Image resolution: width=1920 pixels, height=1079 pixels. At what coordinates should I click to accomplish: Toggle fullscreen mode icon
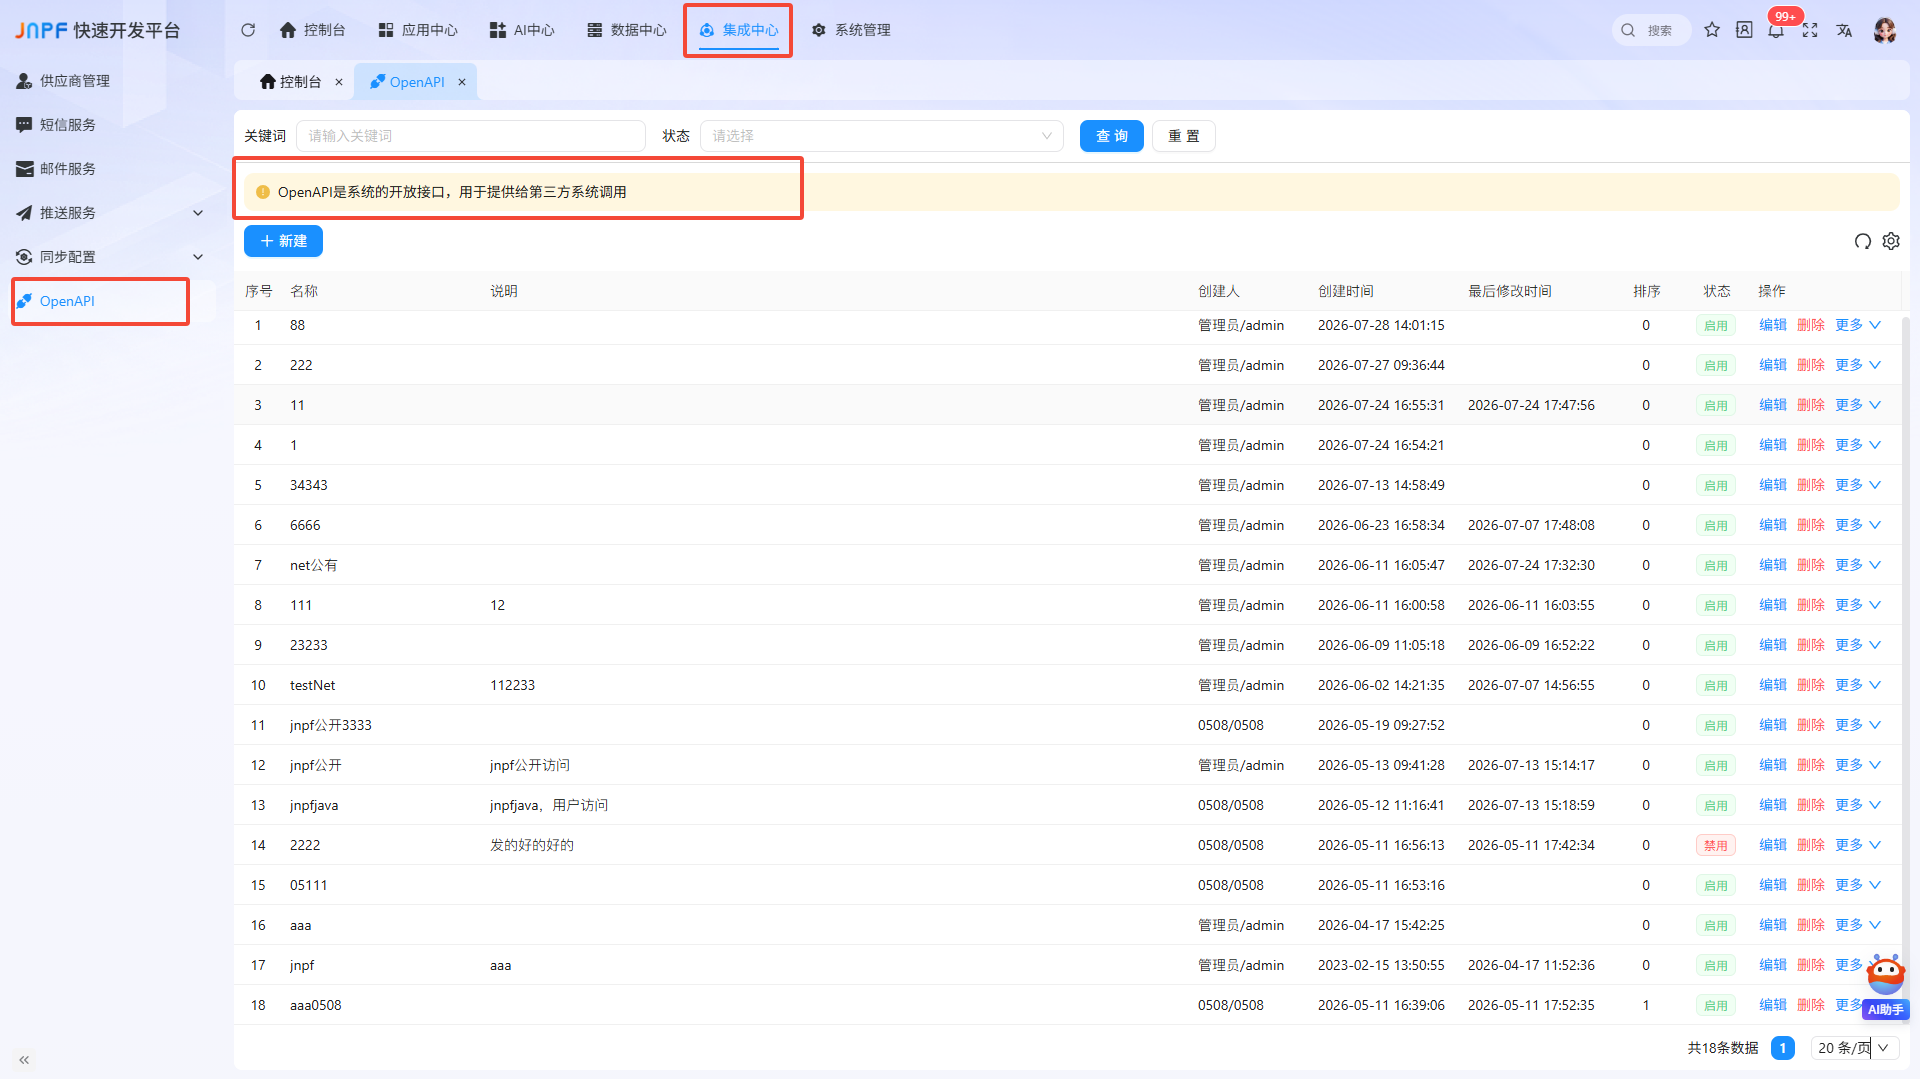tap(1810, 30)
